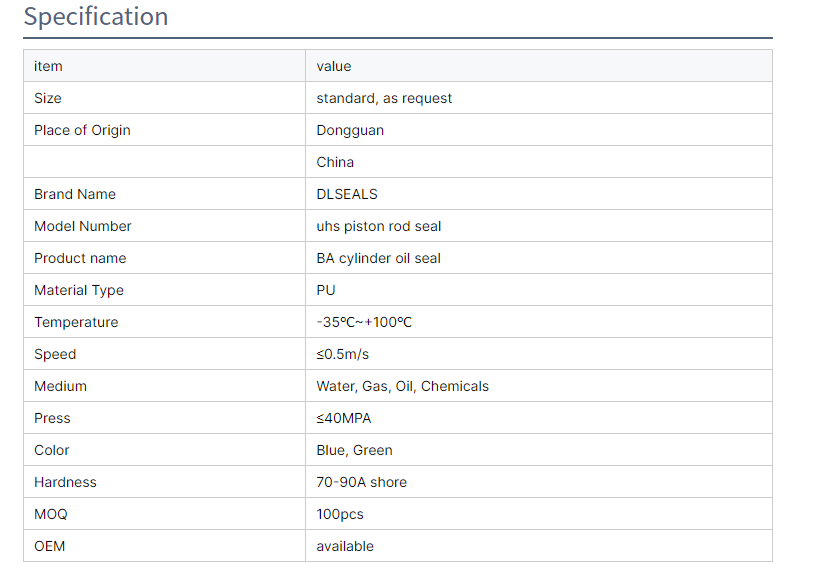Image resolution: width=823 pixels, height=576 pixels.
Task: Select 'Water, Gas, Oil, Chemicals' medium value
Action: click(402, 386)
